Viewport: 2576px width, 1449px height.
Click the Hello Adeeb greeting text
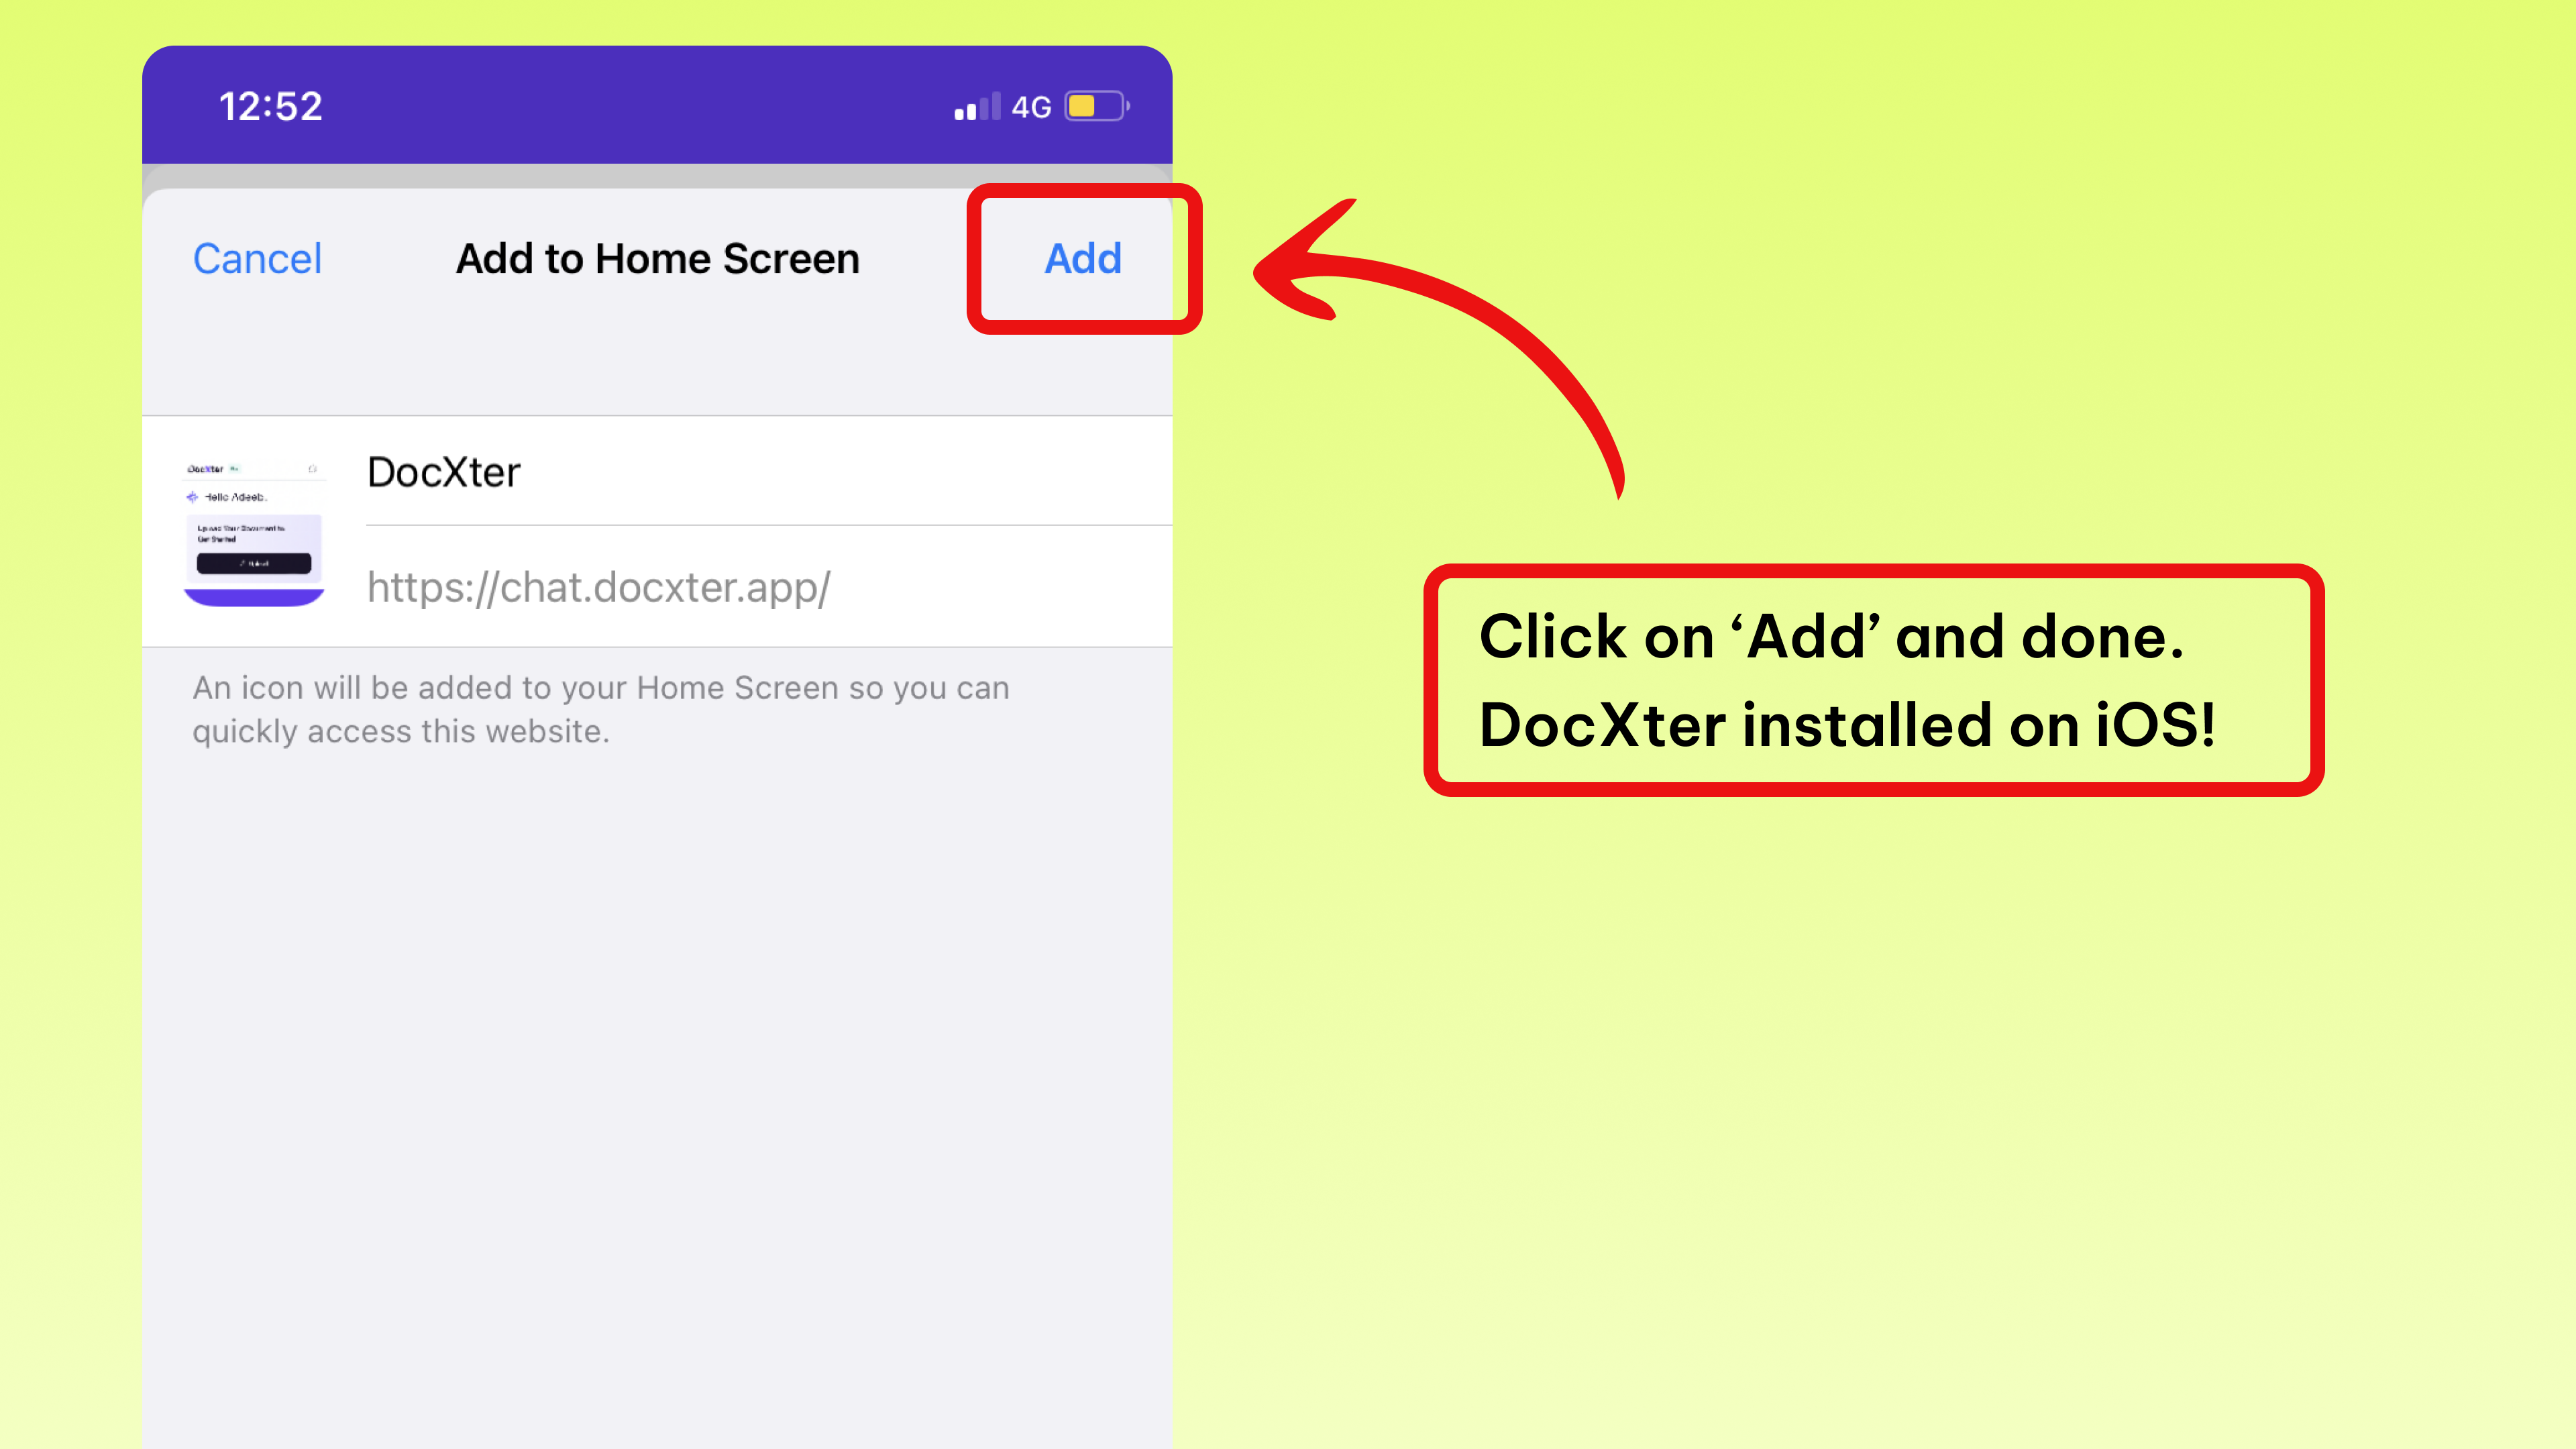click(x=236, y=498)
